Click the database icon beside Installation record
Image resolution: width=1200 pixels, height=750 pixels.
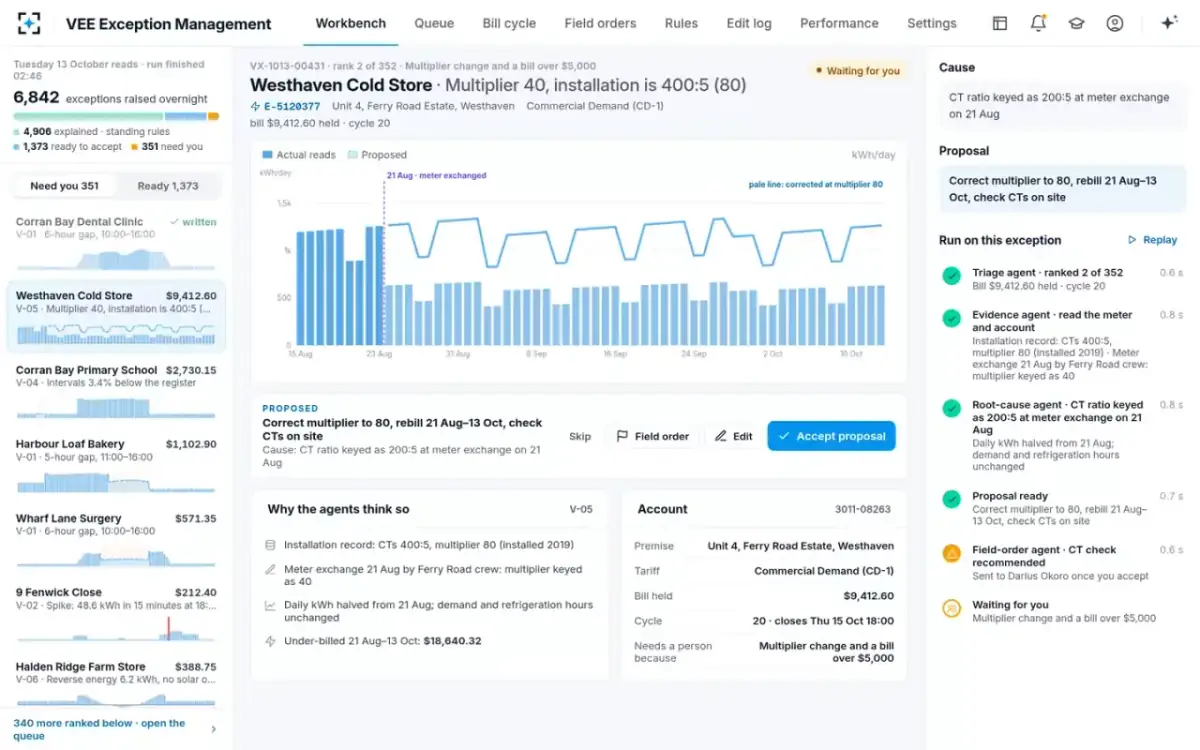point(270,545)
